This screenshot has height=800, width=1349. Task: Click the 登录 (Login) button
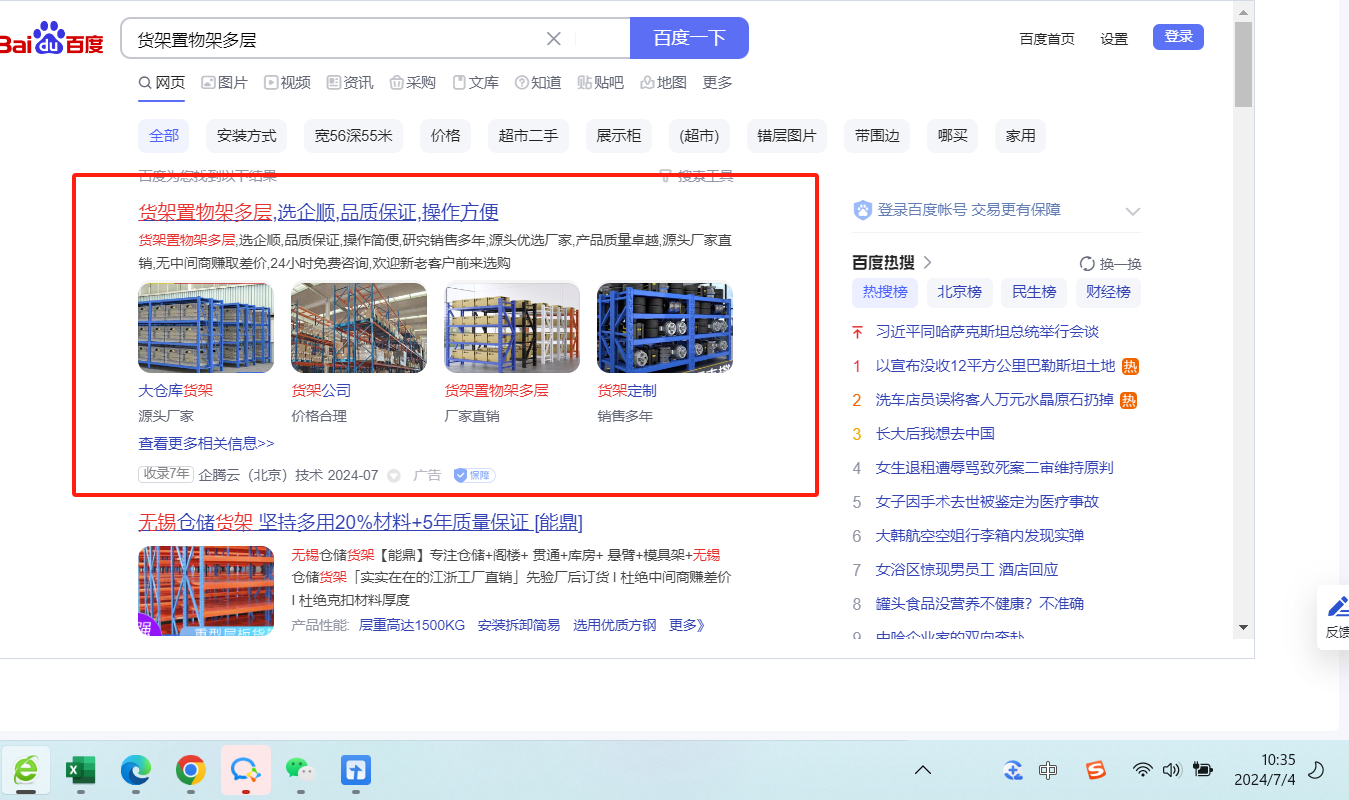[x=1178, y=36]
